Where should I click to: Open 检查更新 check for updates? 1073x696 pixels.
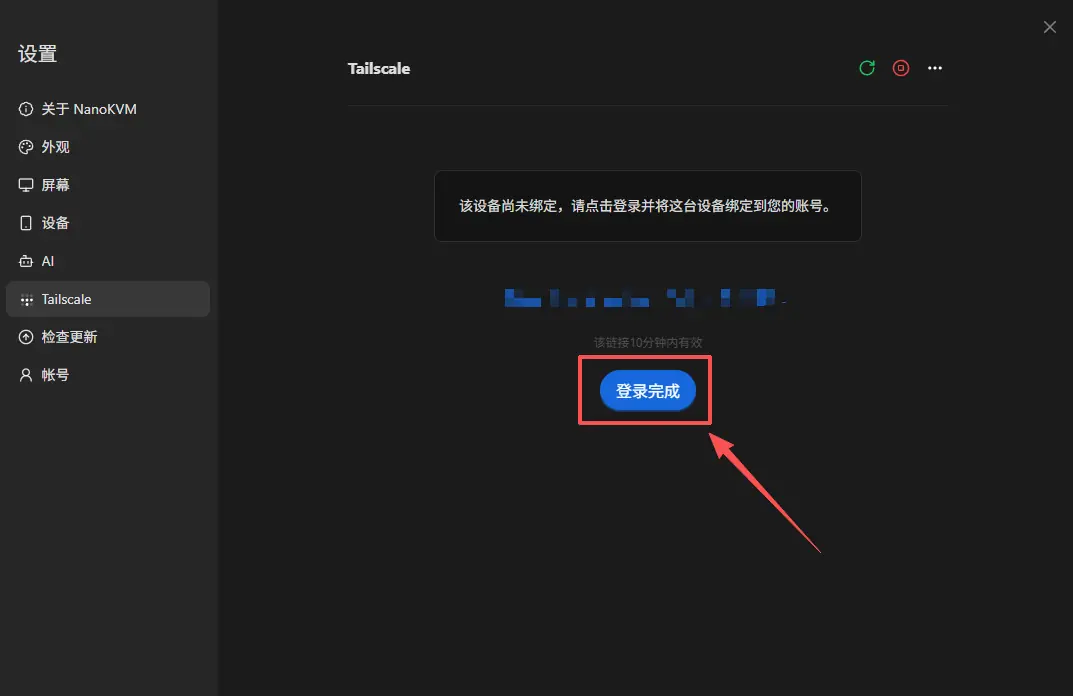click(107, 337)
